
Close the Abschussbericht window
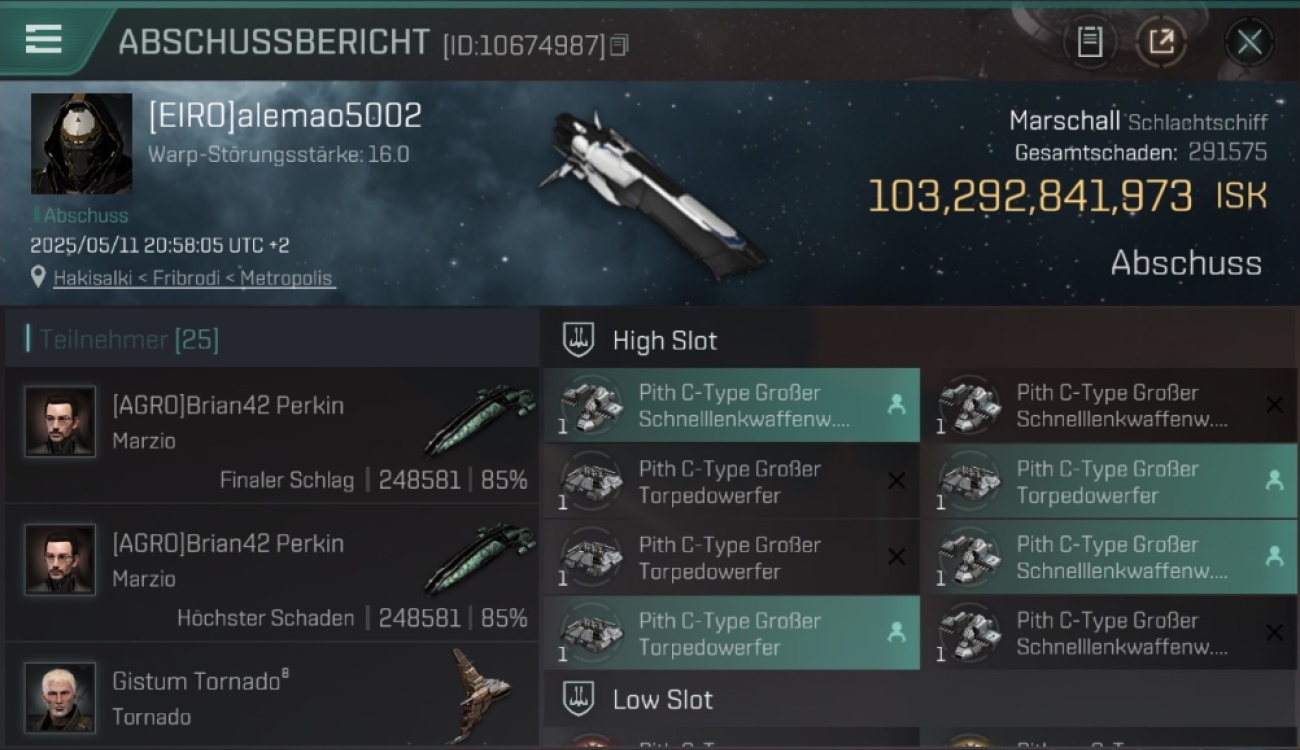point(1249,42)
